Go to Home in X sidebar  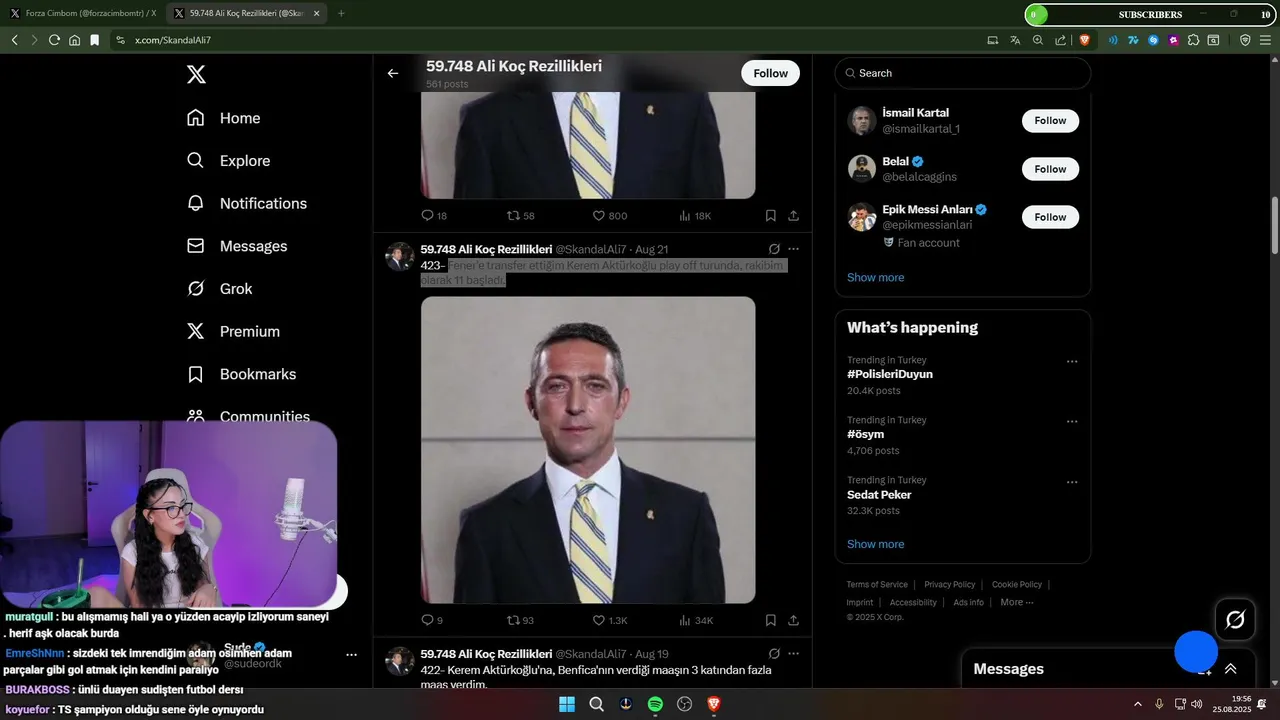click(x=224, y=118)
